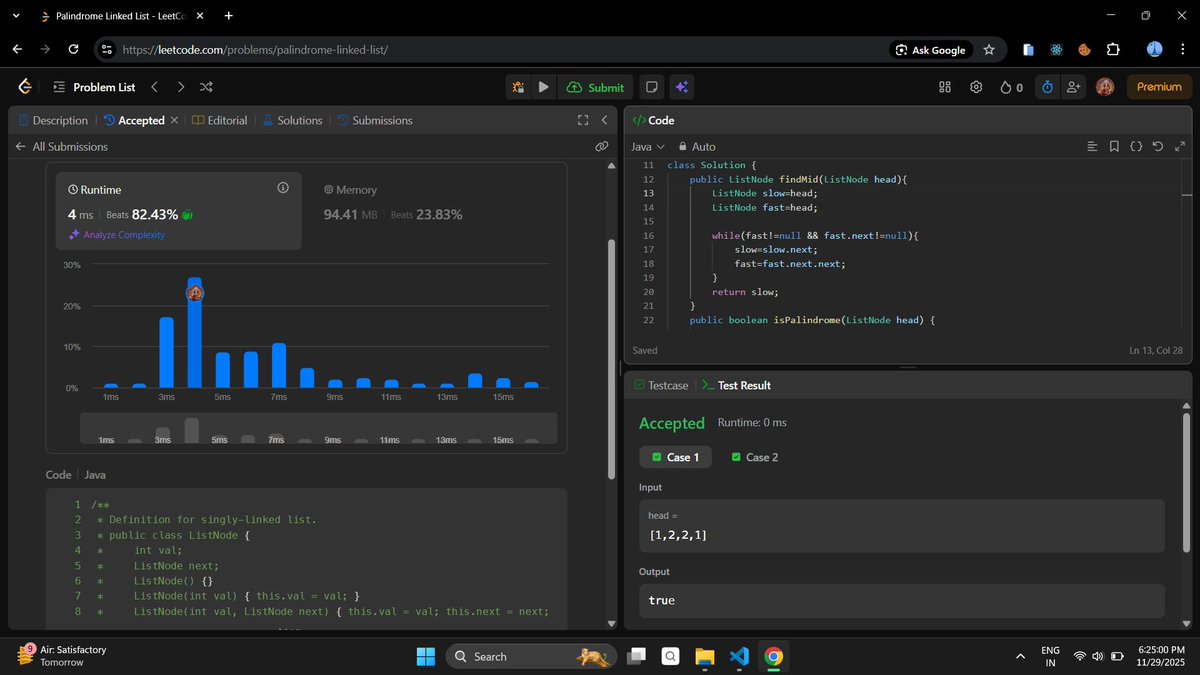This screenshot has width=1200, height=675.
Task: Click the Ask Google button
Action: (x=931, y=49)
